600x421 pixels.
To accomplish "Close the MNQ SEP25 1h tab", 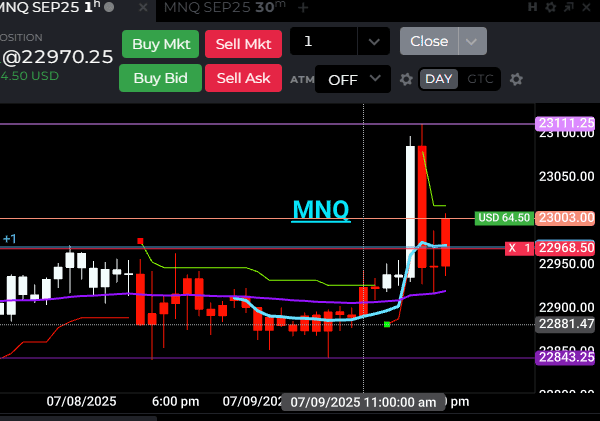I will (x=143, y=7).
